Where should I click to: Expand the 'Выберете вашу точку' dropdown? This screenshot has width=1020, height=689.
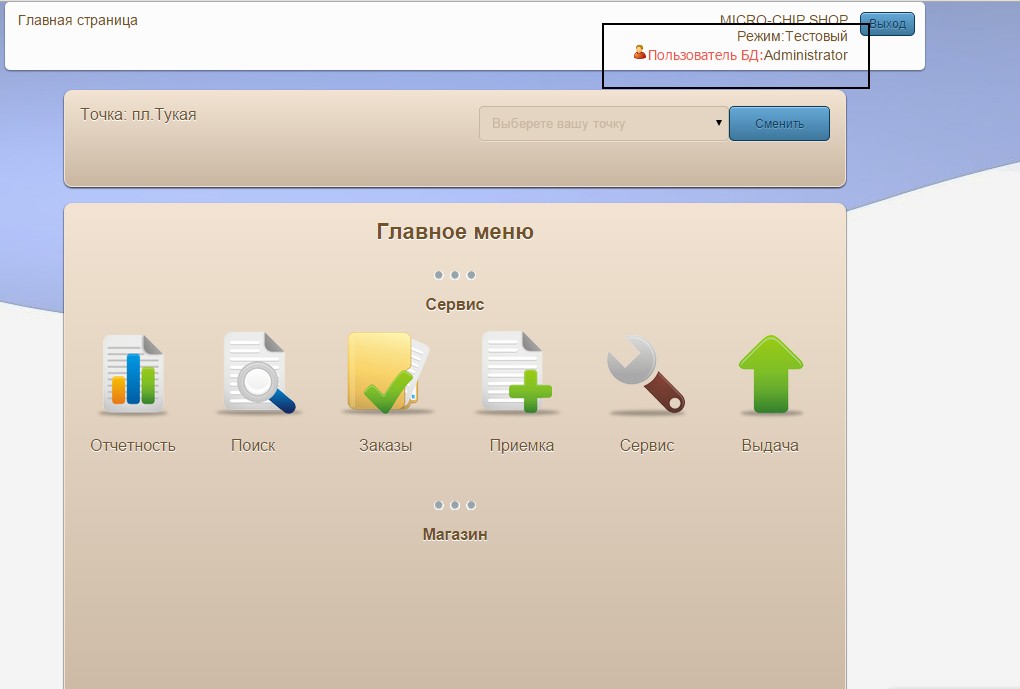pos(603,124)
